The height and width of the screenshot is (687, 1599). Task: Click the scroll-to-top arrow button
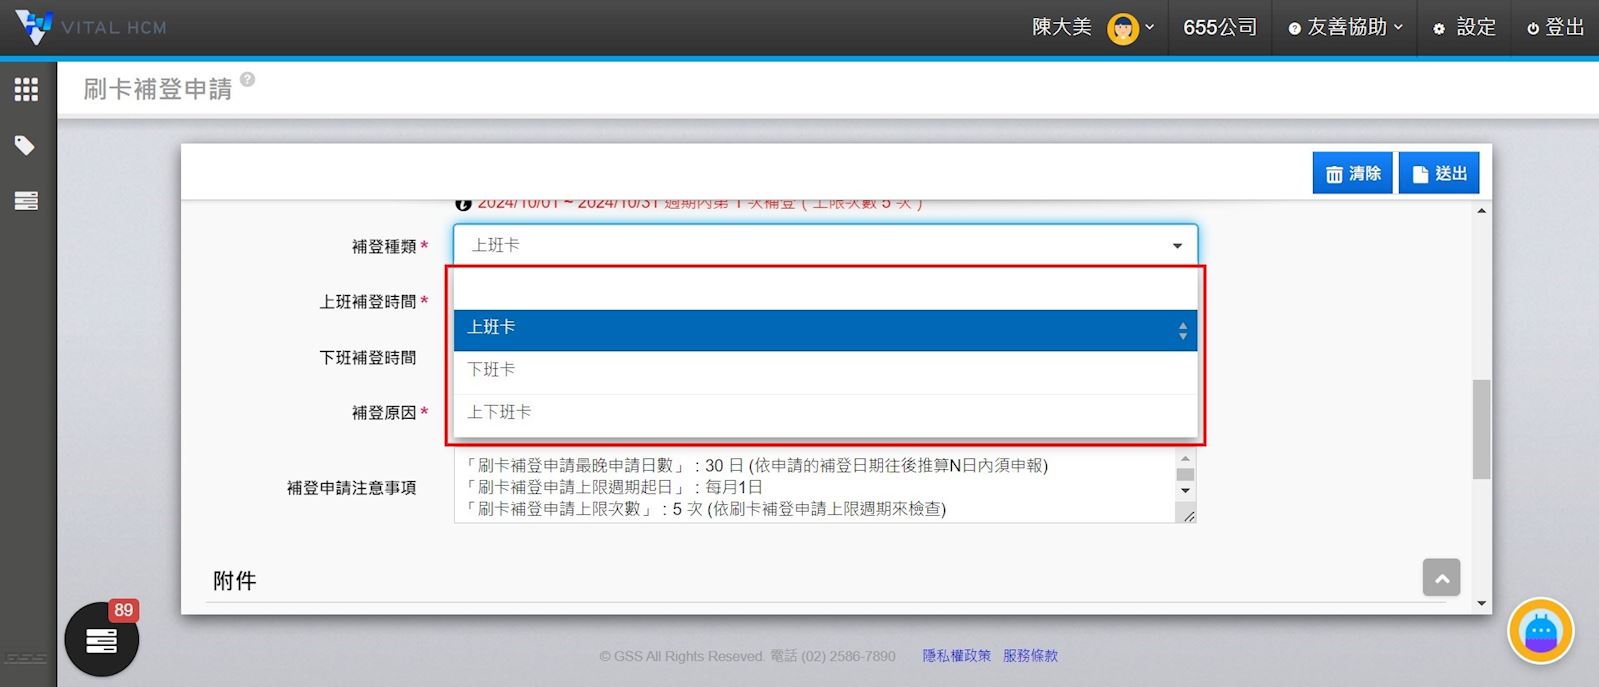pyautogui.click(x=1441, y=578)
